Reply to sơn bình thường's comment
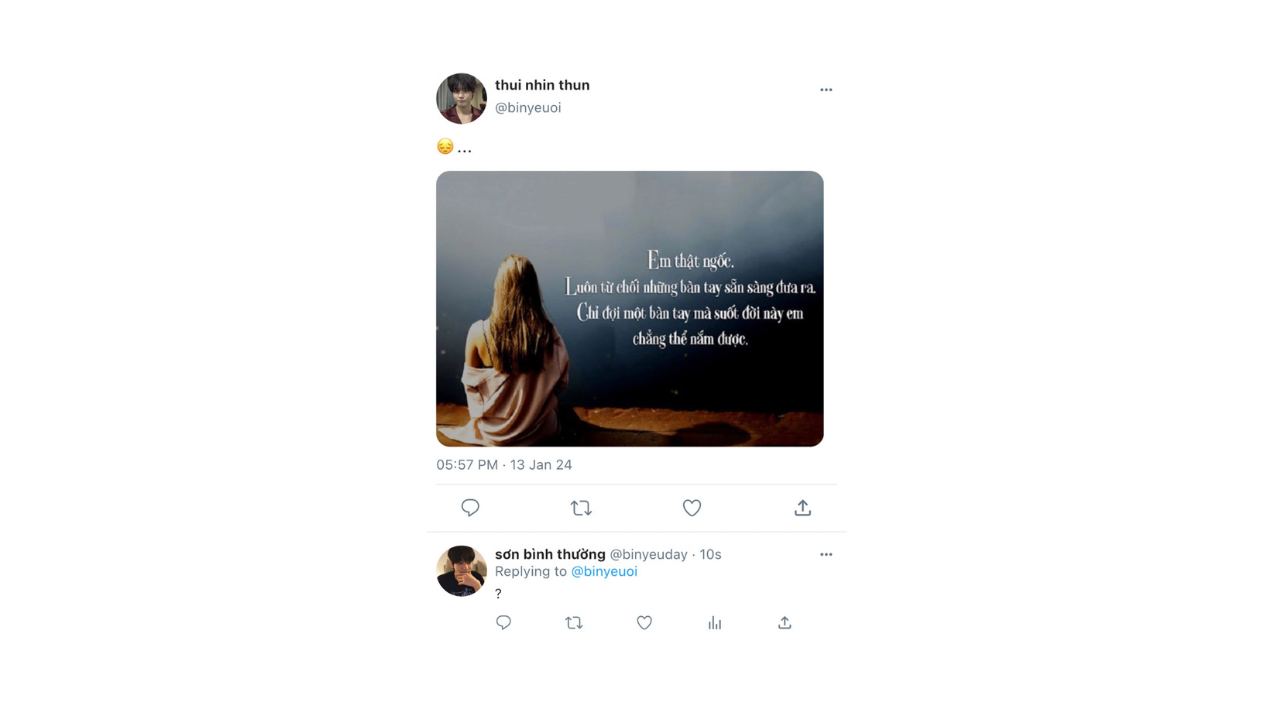The height and width of the screenshot is (720, 1280). point(503,623)
